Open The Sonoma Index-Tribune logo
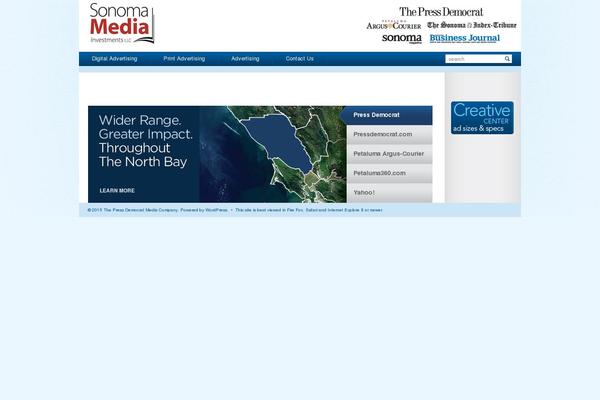600x400 pixels. coord(471,25)
